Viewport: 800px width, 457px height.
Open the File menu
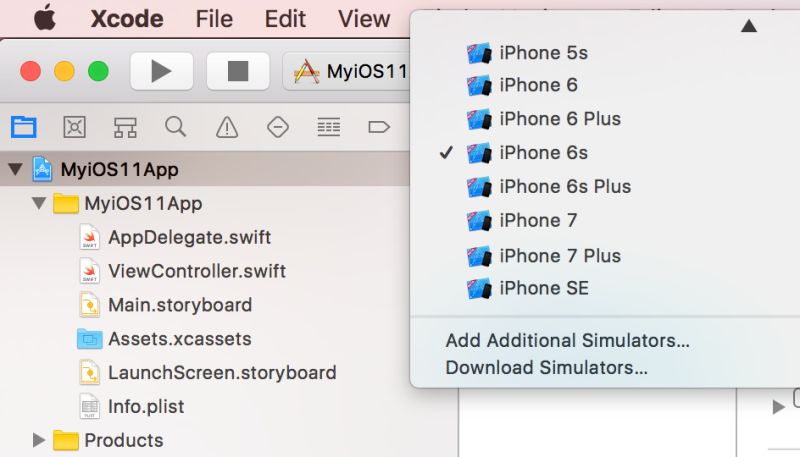(214, 19)
